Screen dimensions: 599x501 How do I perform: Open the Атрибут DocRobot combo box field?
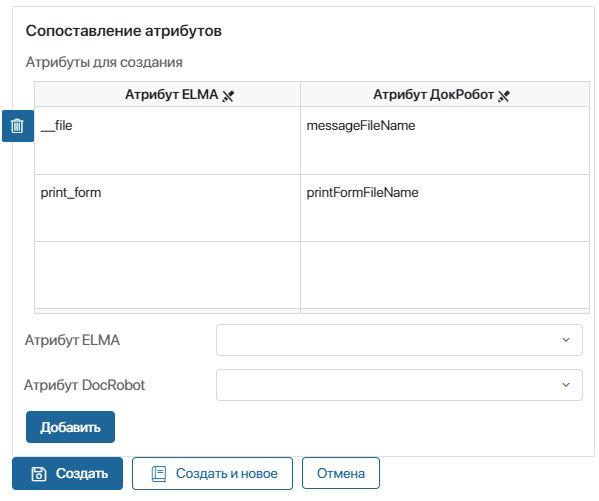399,385
